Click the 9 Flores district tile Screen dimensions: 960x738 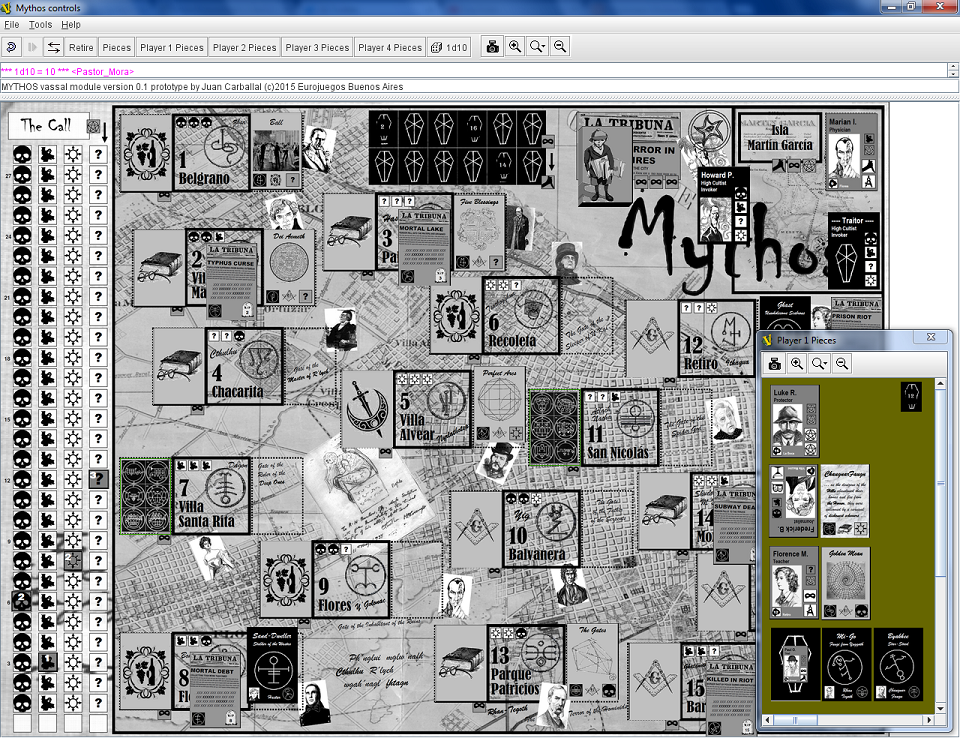[351, 579]
